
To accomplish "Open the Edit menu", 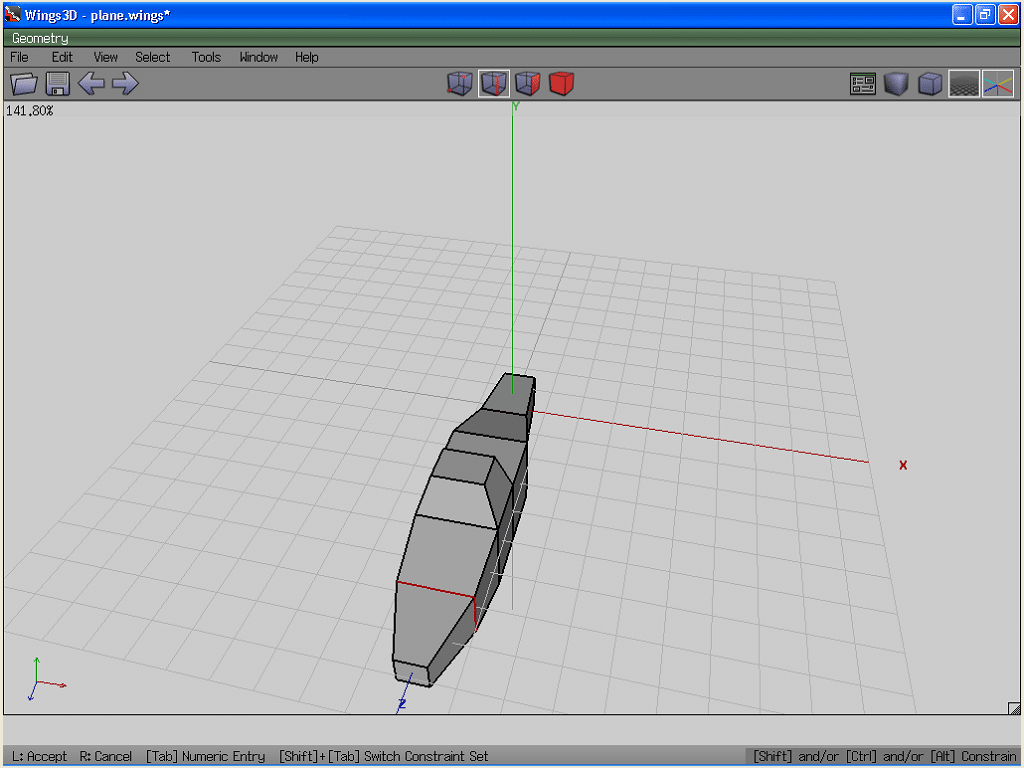I will (62, 57).
